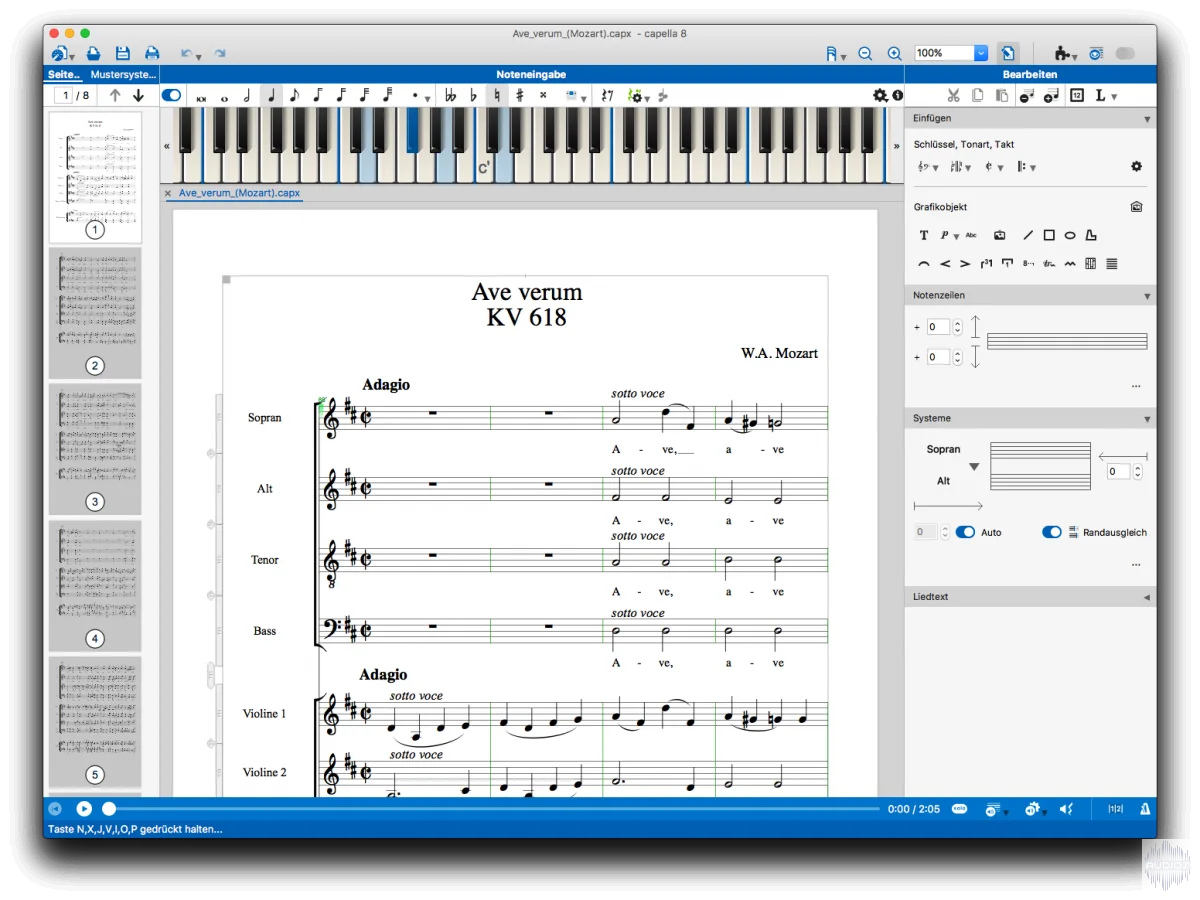The height and width of the screenshot is (900, 1200).
Task: Collapse the Notenzeilen section
Action: pos(1147,297)
